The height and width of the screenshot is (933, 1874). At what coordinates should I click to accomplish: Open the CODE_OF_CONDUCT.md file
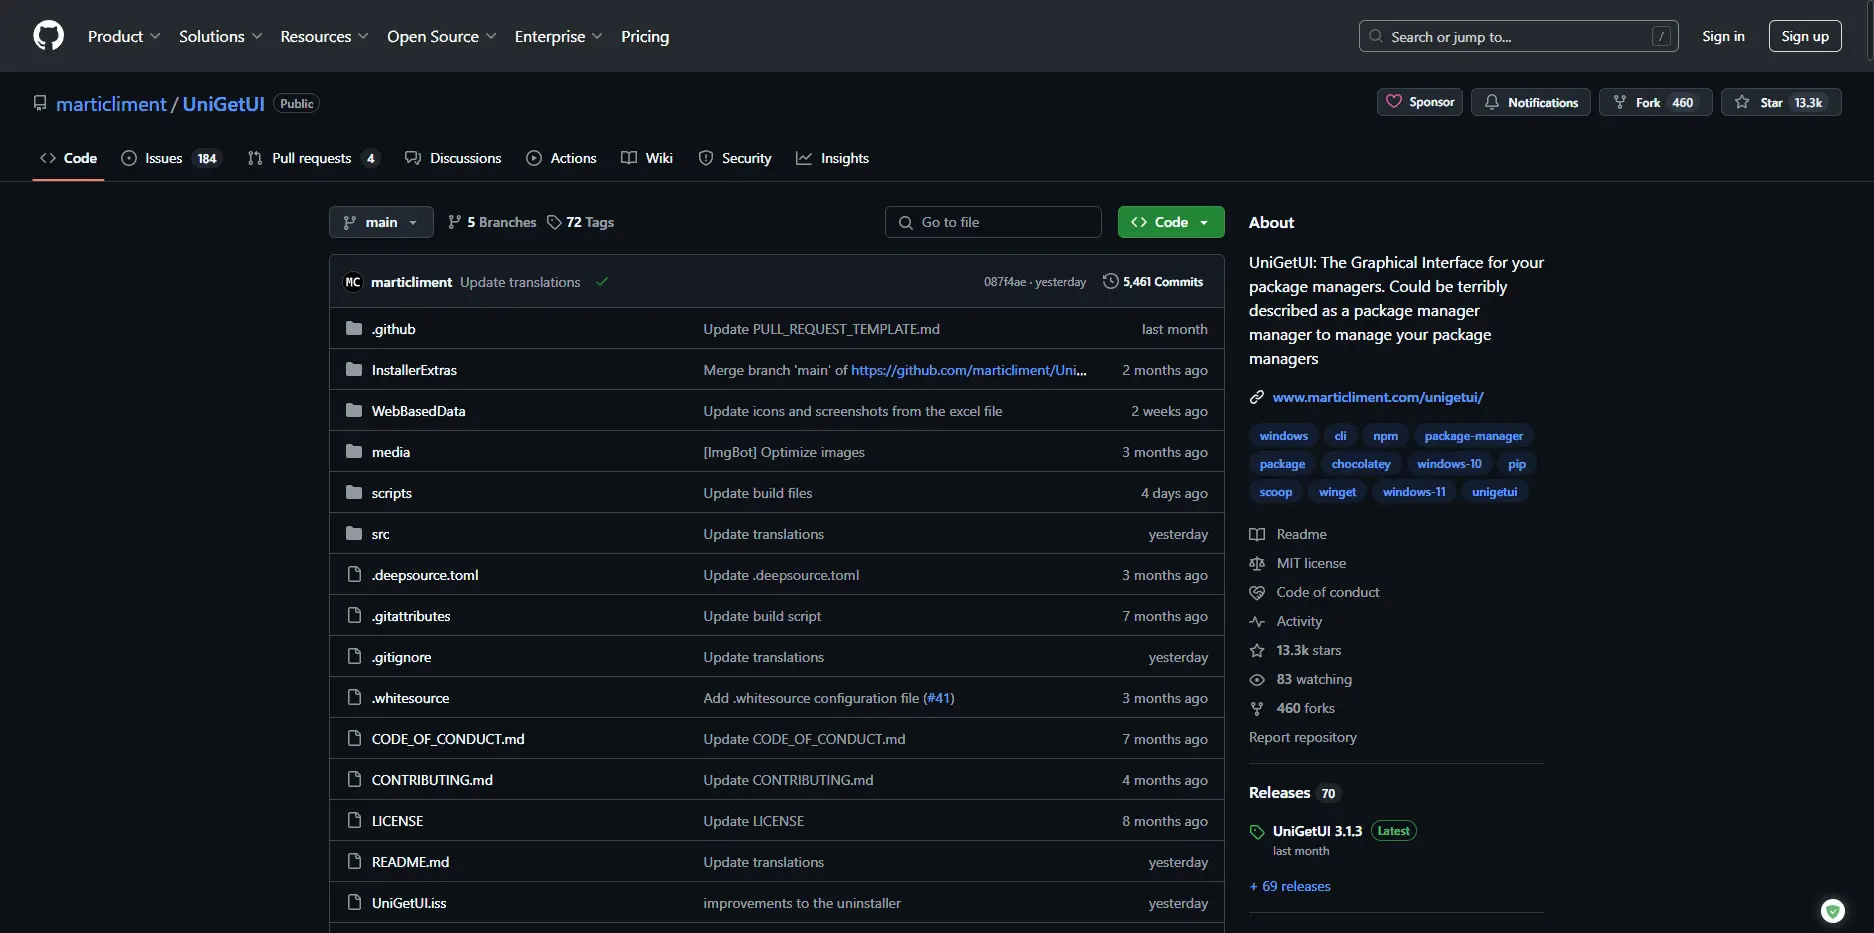coord(448,739)
